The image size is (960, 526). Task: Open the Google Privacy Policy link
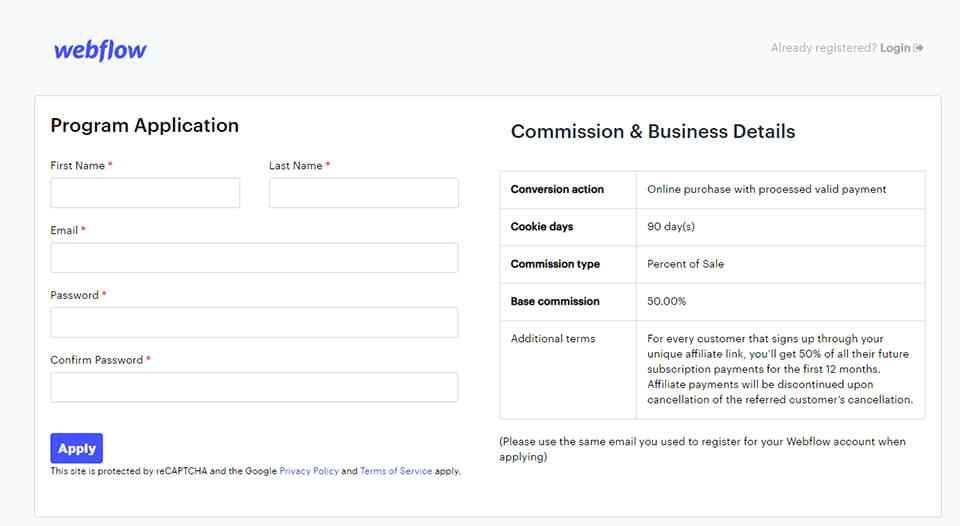coord(309,471)
